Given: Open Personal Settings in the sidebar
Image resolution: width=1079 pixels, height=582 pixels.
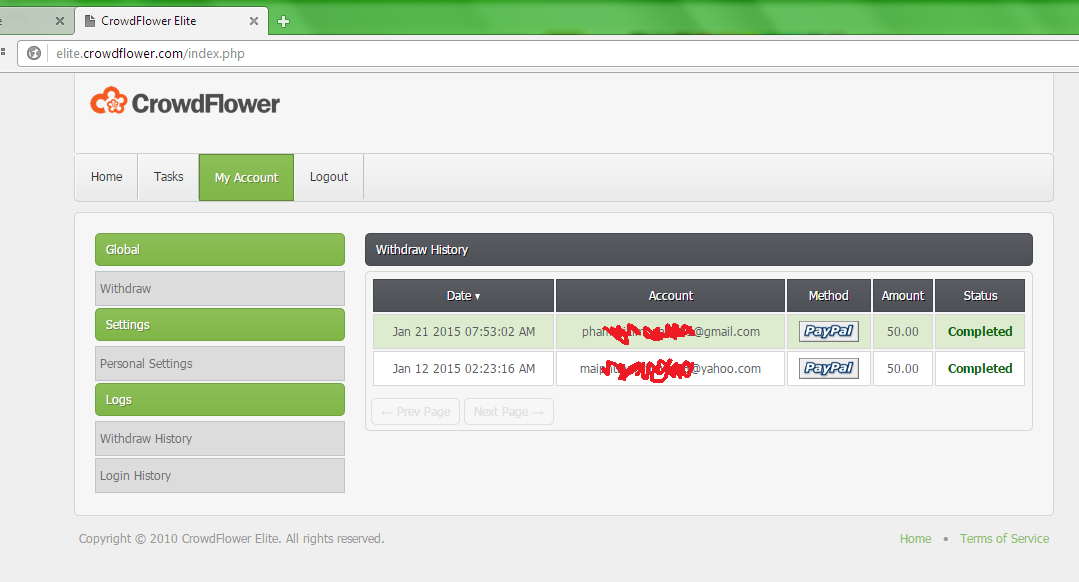Looking at the screenshot, I should (x=220, y=363).
